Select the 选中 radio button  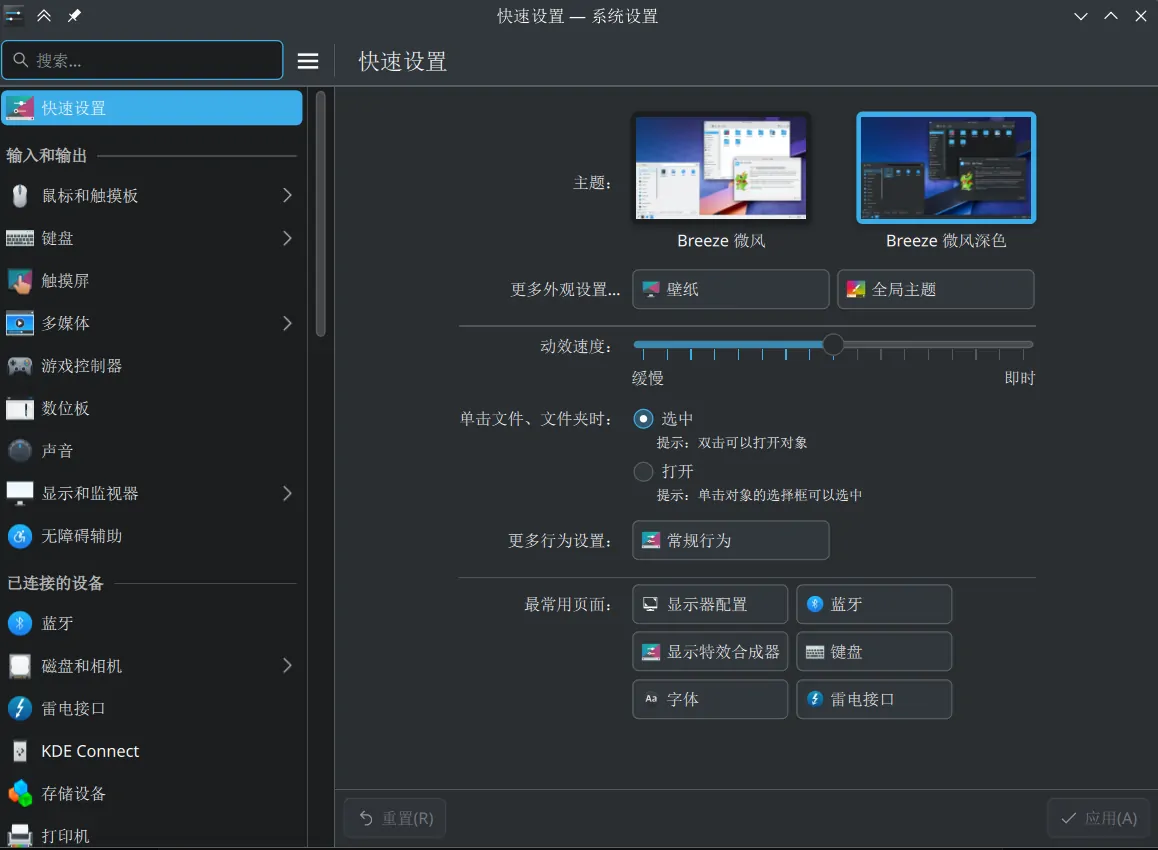tap(641, 418)
